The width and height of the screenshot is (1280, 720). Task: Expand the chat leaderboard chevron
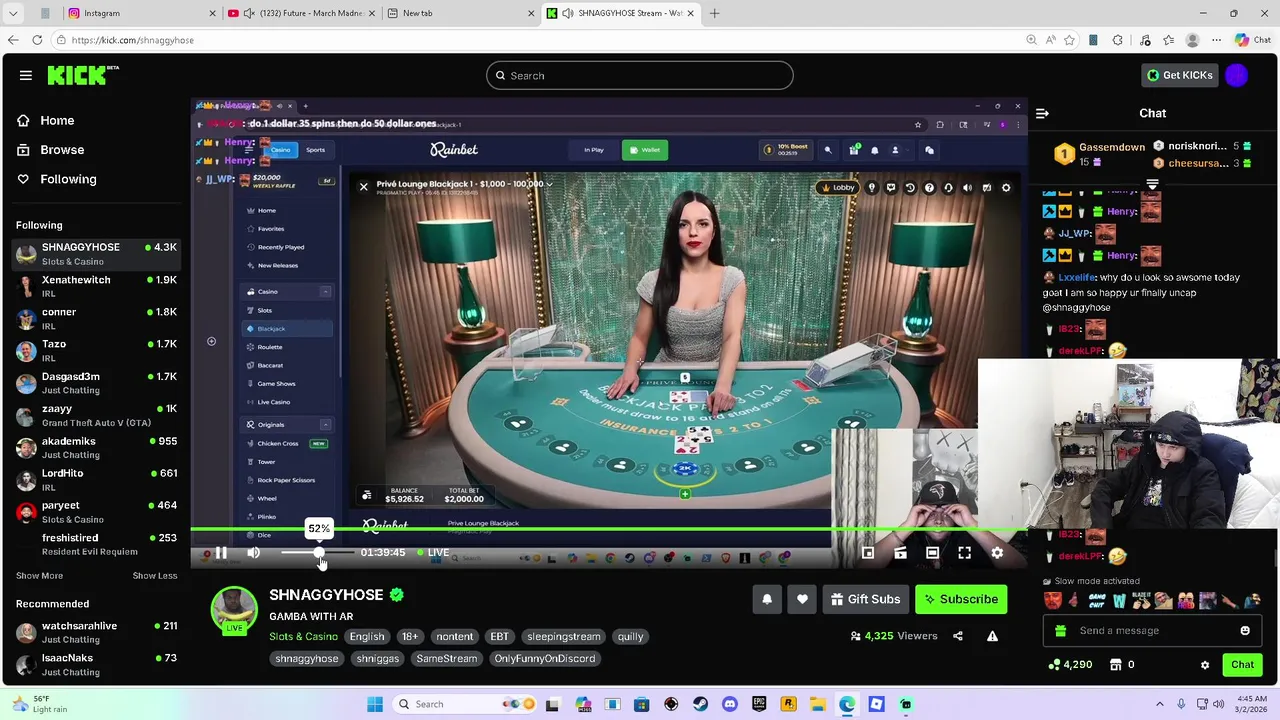[x=1152, y=184]
